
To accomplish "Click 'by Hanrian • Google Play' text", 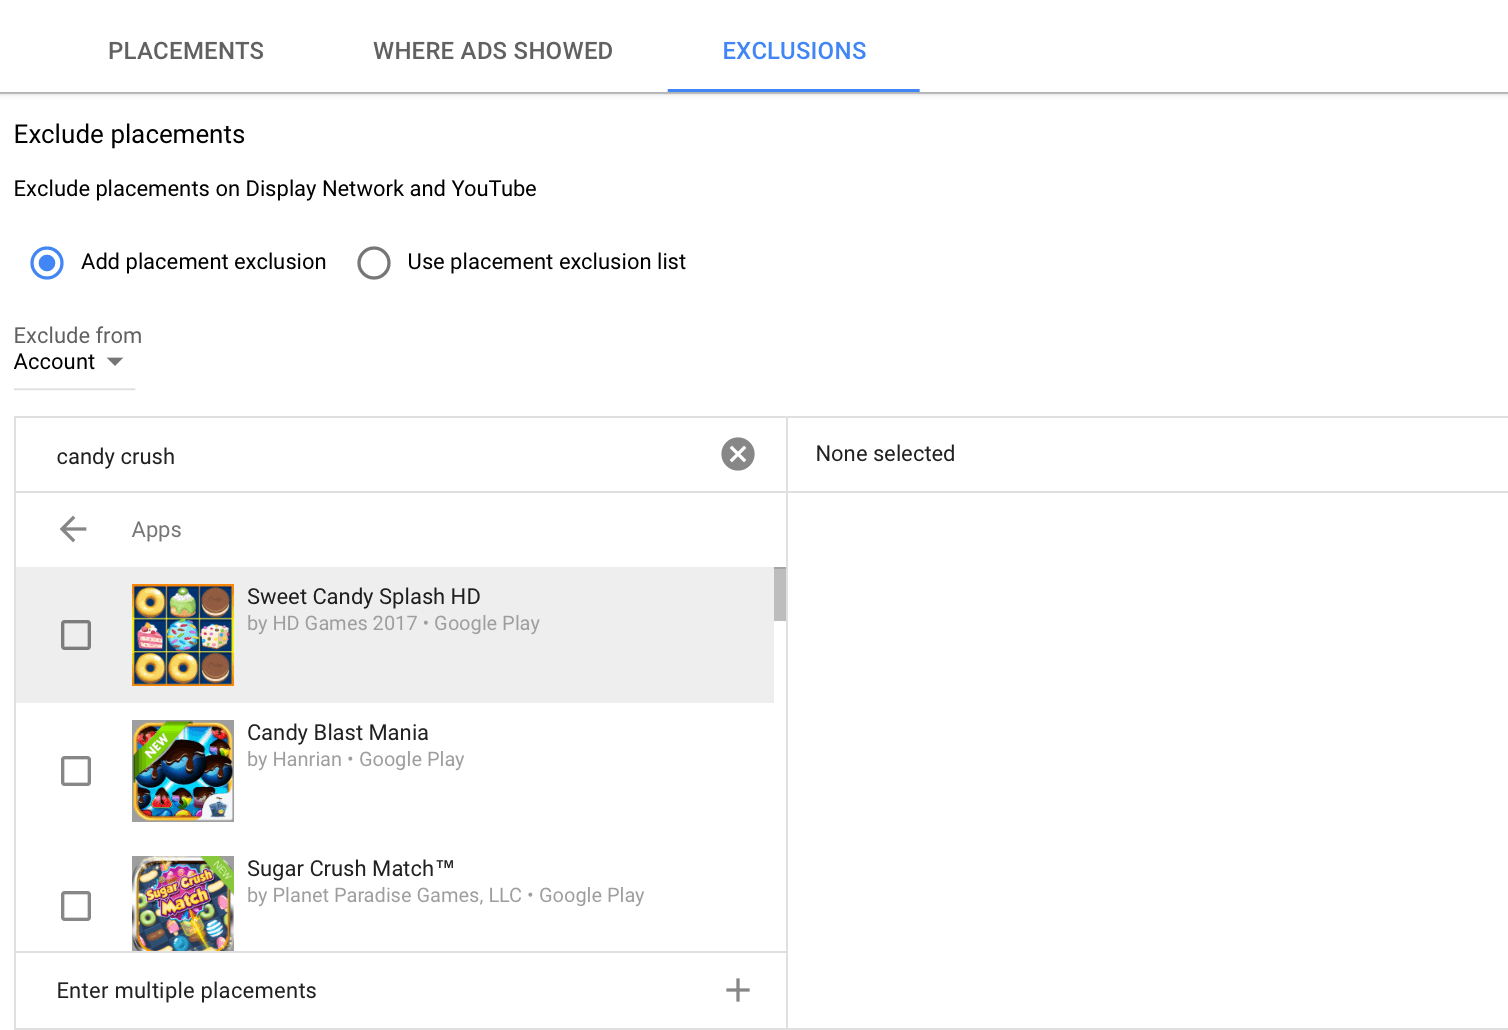I will click(356, 759).
